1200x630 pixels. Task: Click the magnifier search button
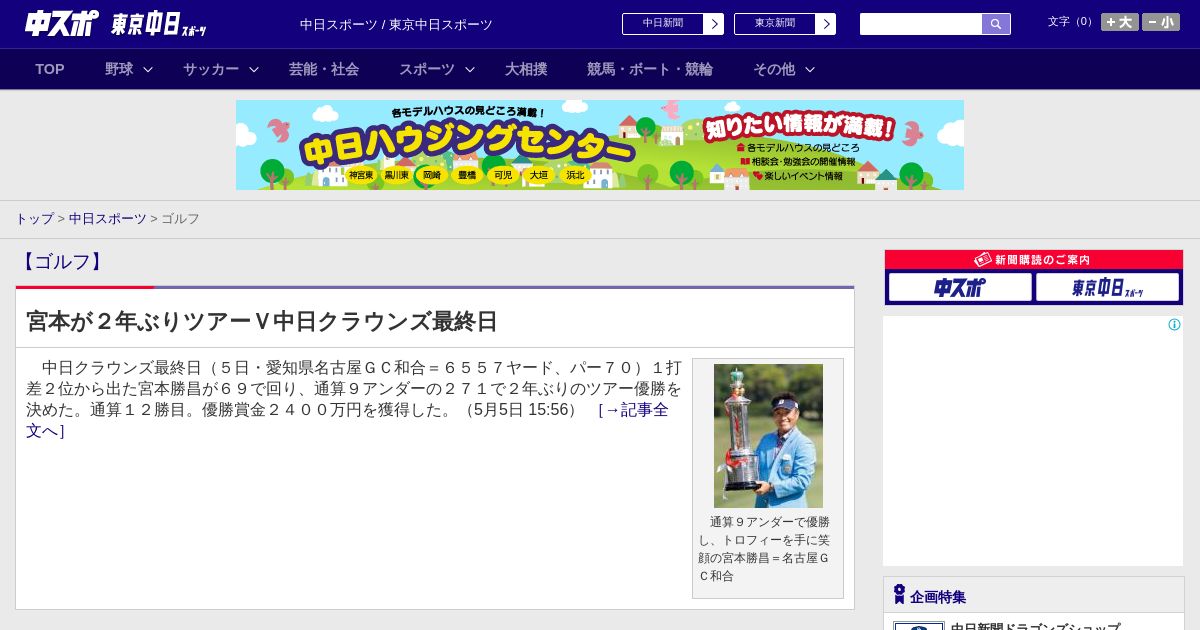click(996, 24)
